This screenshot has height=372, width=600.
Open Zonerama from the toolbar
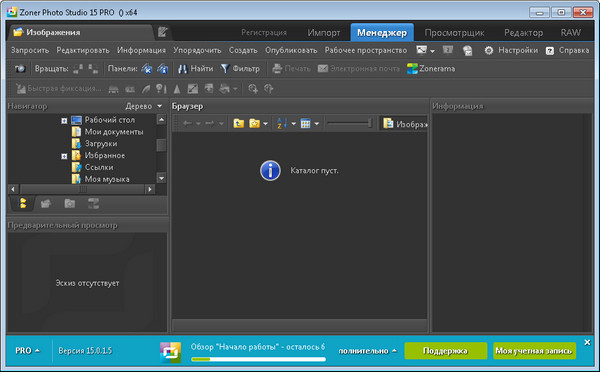(431, 69)
